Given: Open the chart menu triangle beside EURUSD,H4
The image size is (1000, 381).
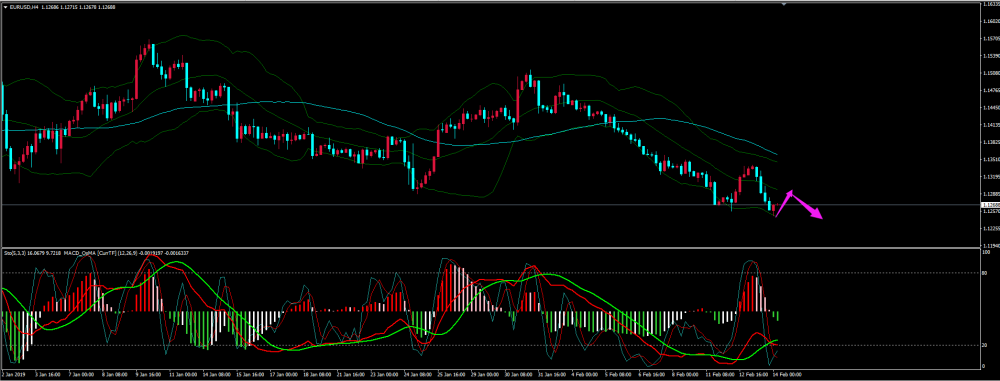Looking at the screenshot, I should tap(6, 6).
